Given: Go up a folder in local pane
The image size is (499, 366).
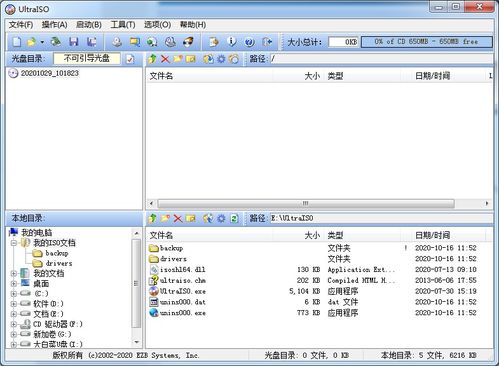Looking at the screenshot, I should [152, 219].
